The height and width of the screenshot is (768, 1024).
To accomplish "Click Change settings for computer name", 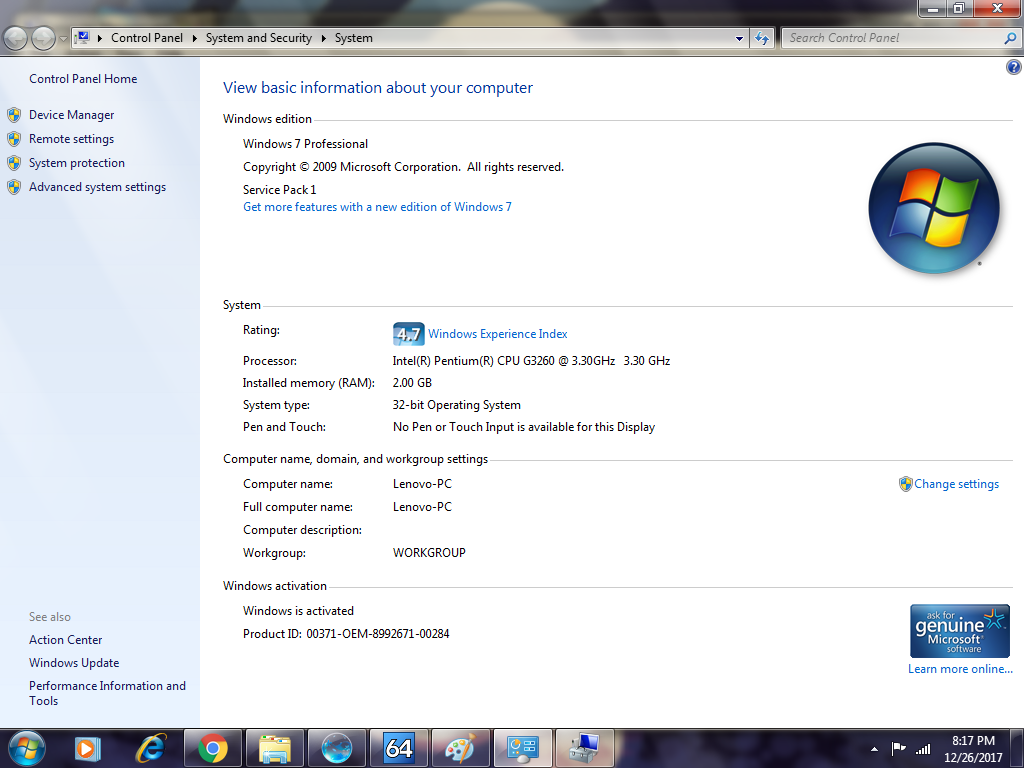I will [x=956, y=484].
